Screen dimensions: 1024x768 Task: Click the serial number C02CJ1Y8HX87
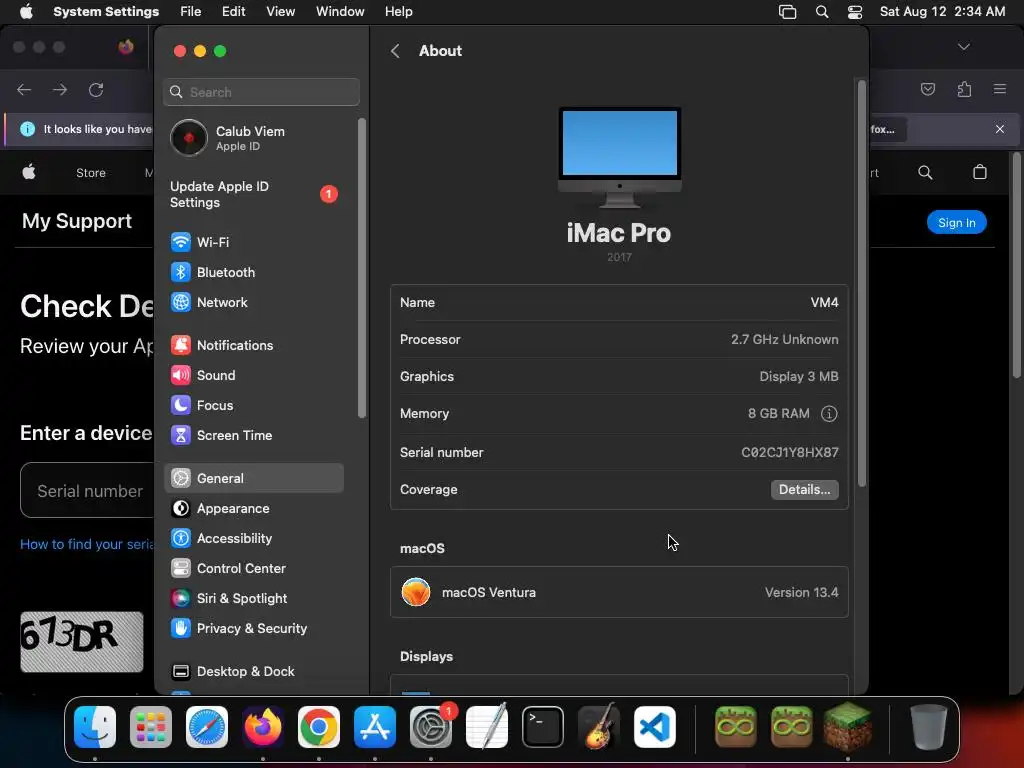(x=790, y=452)
